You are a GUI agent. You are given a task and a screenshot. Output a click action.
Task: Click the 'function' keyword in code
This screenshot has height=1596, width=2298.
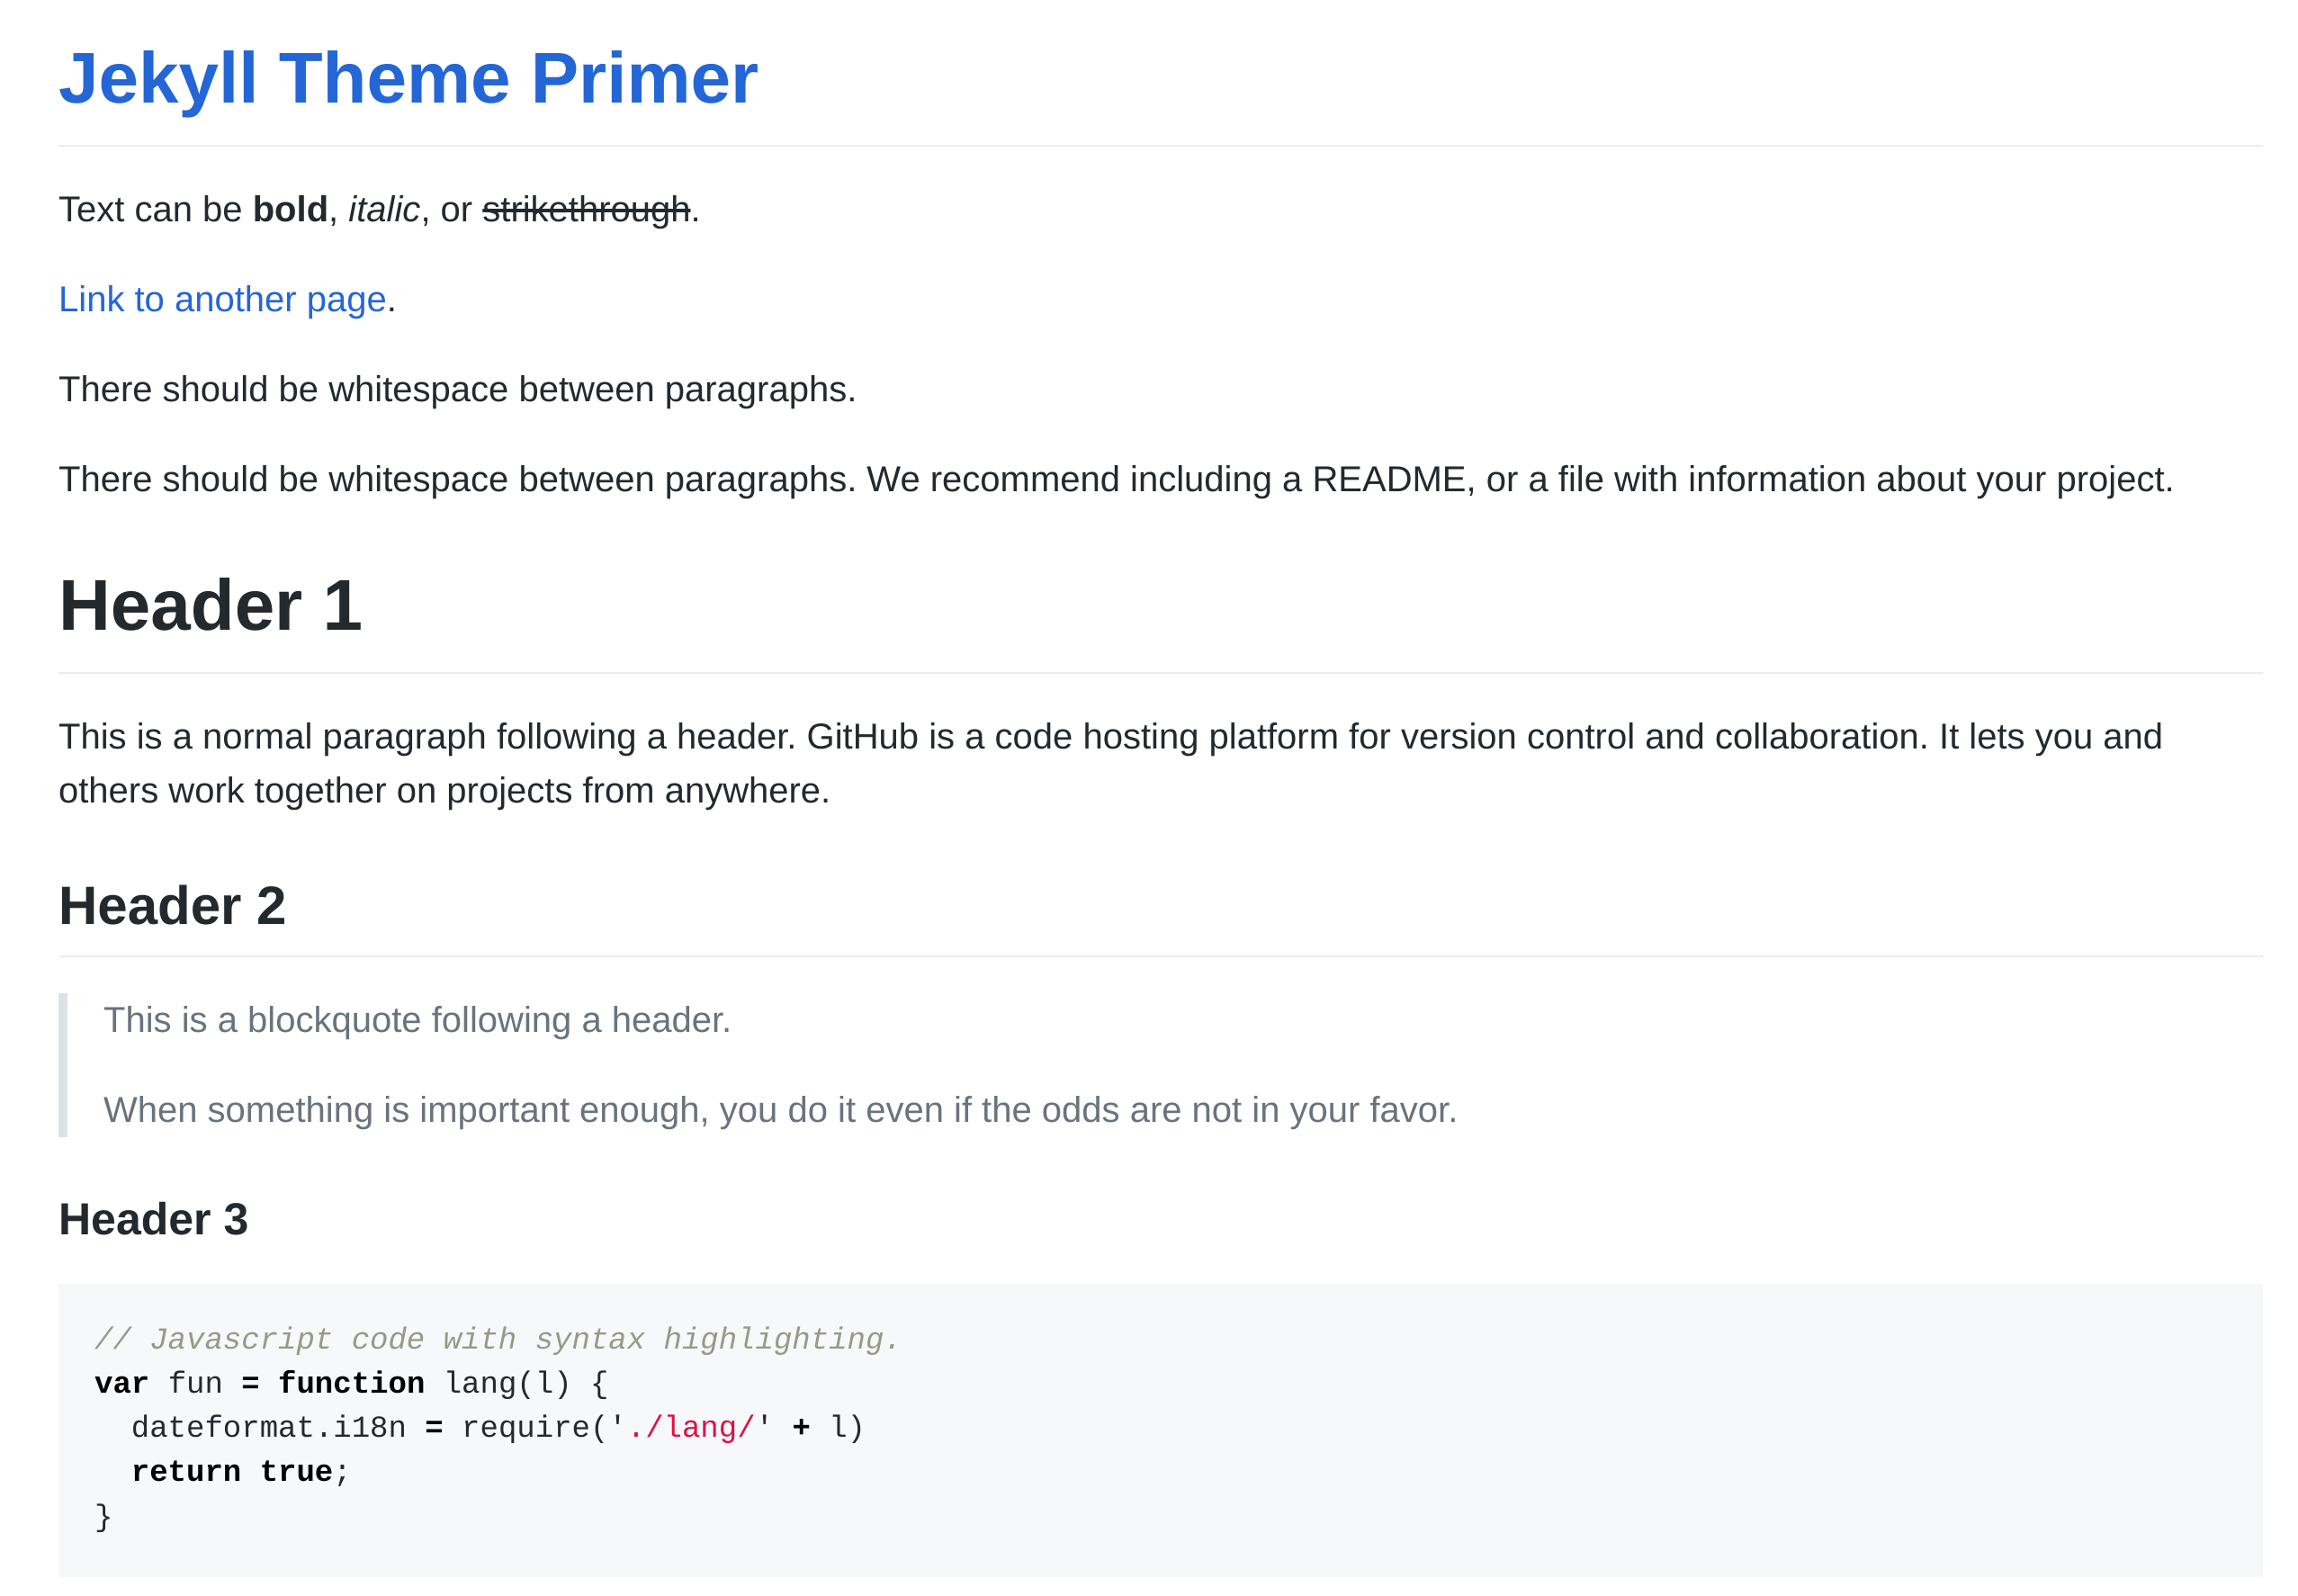351,1383
